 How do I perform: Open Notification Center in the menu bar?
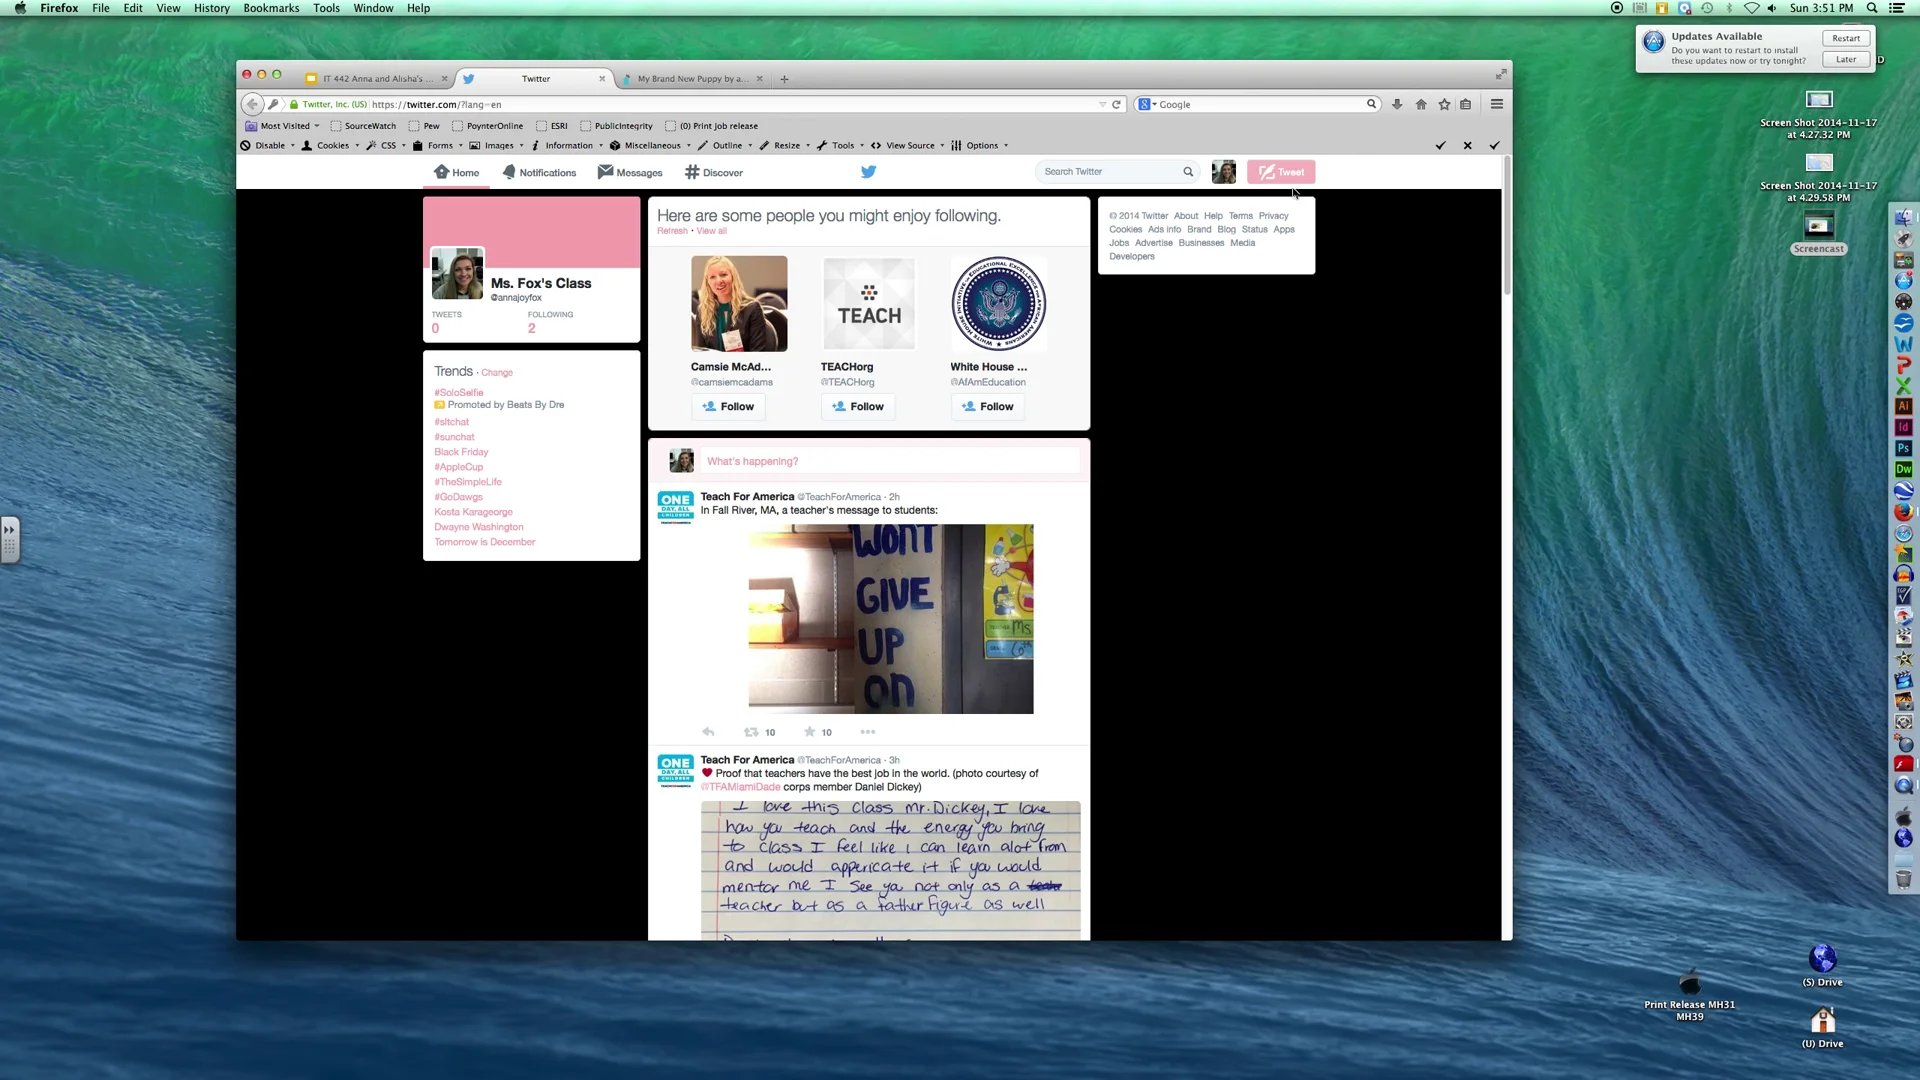[1897, 8]
